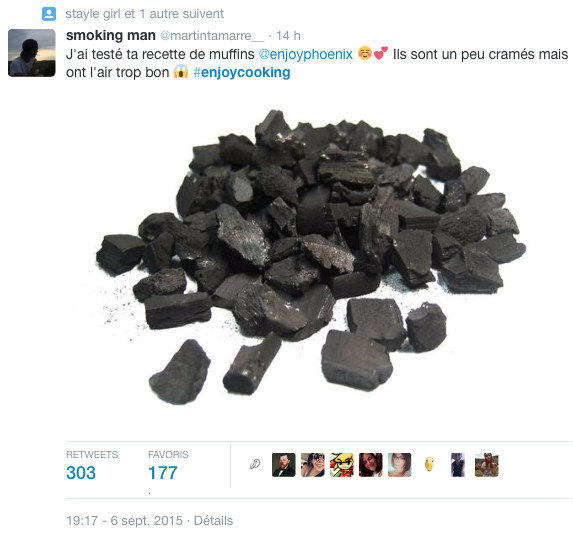Open the person in dark top avatar
The height and width of the screenshot is (538, 573).
458,465
